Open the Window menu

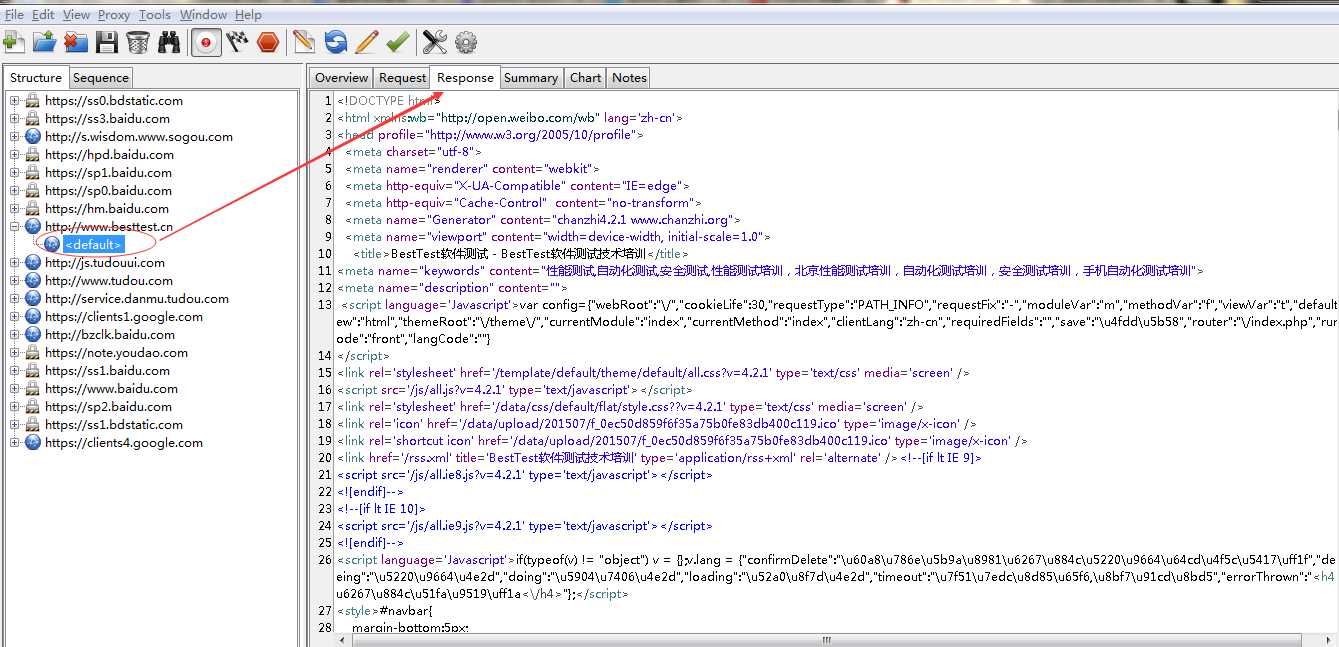click(203, 15)
